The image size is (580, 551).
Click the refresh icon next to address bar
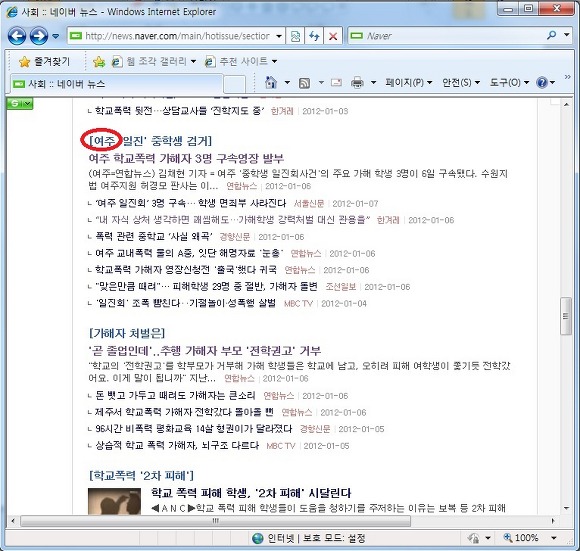coord(314,36)
